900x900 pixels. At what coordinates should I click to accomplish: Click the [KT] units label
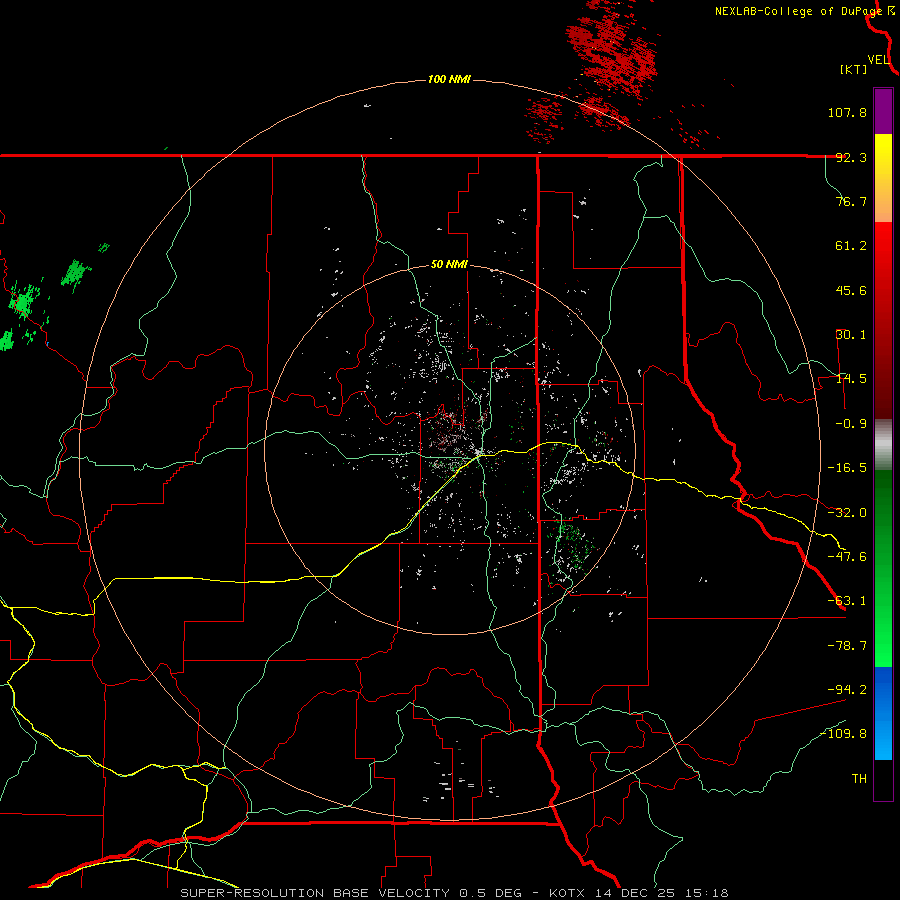coord(853,69)
